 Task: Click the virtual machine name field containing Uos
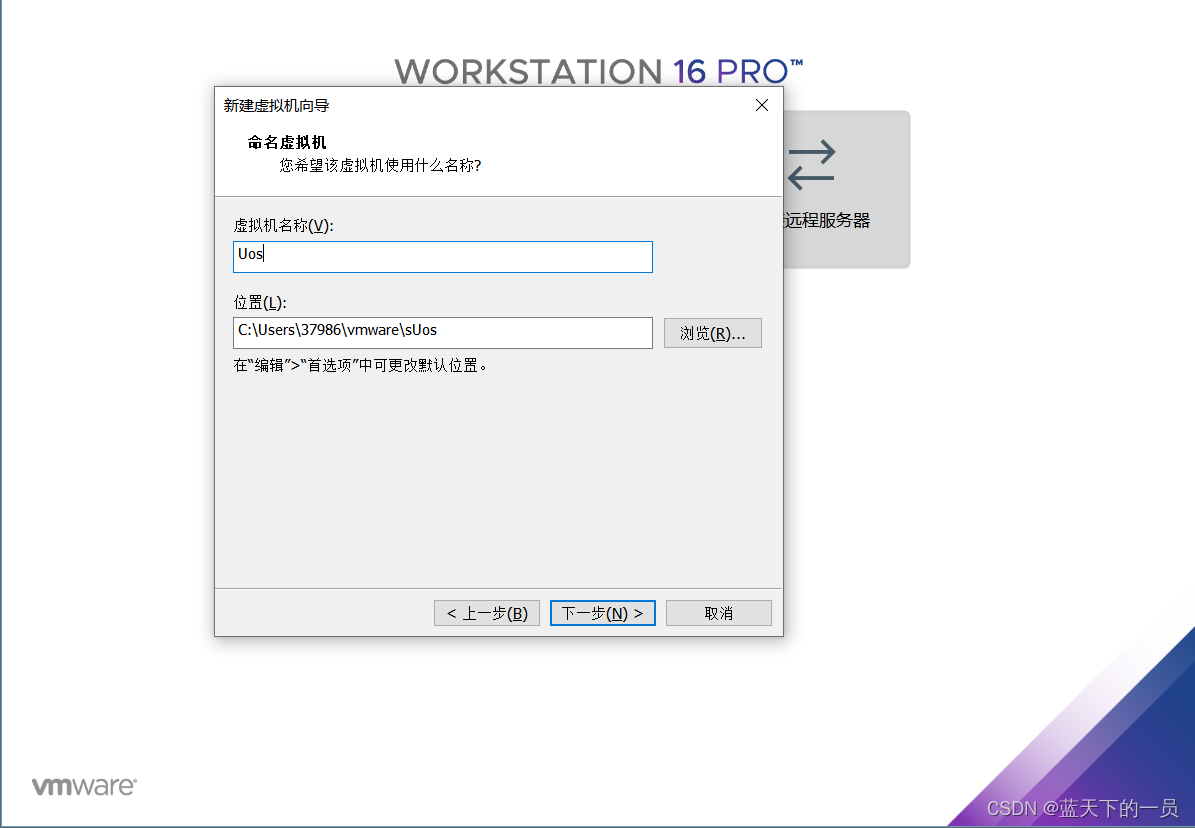(x=443, y=257)
